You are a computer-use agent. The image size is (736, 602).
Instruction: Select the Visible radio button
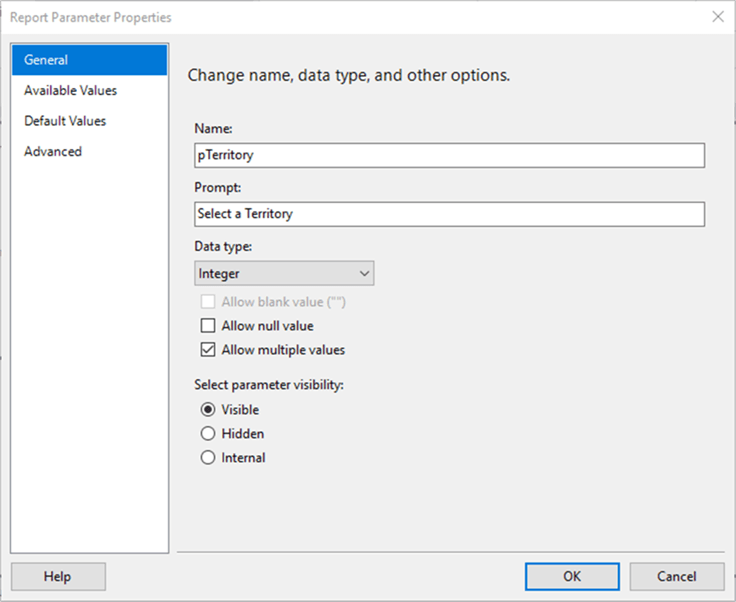pos(208,409)
